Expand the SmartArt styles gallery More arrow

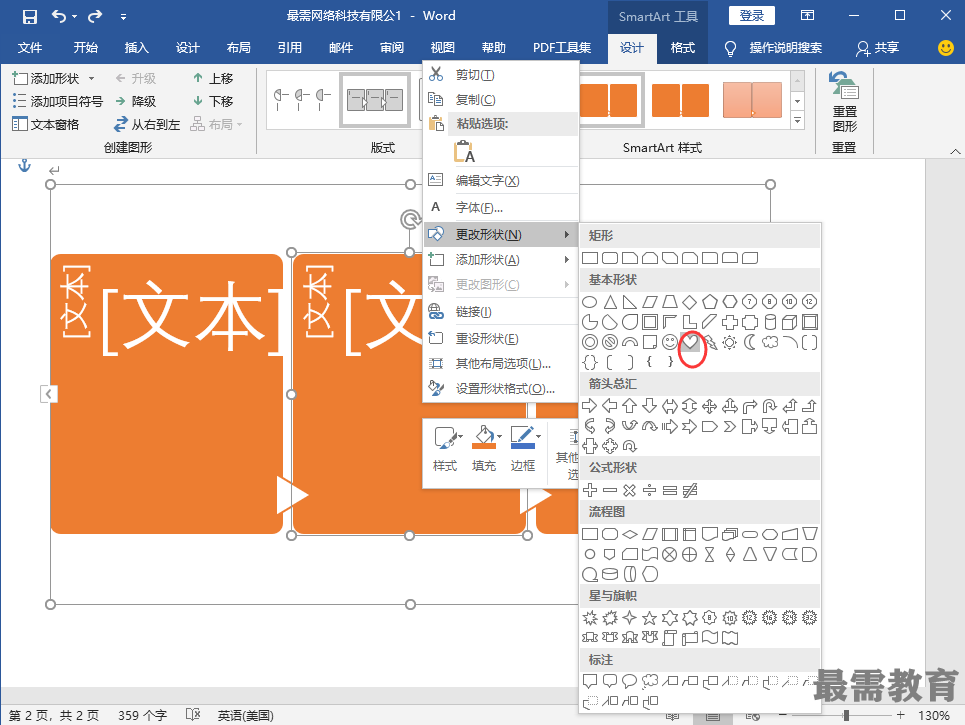pyautogui.click(x=798, y=121)
